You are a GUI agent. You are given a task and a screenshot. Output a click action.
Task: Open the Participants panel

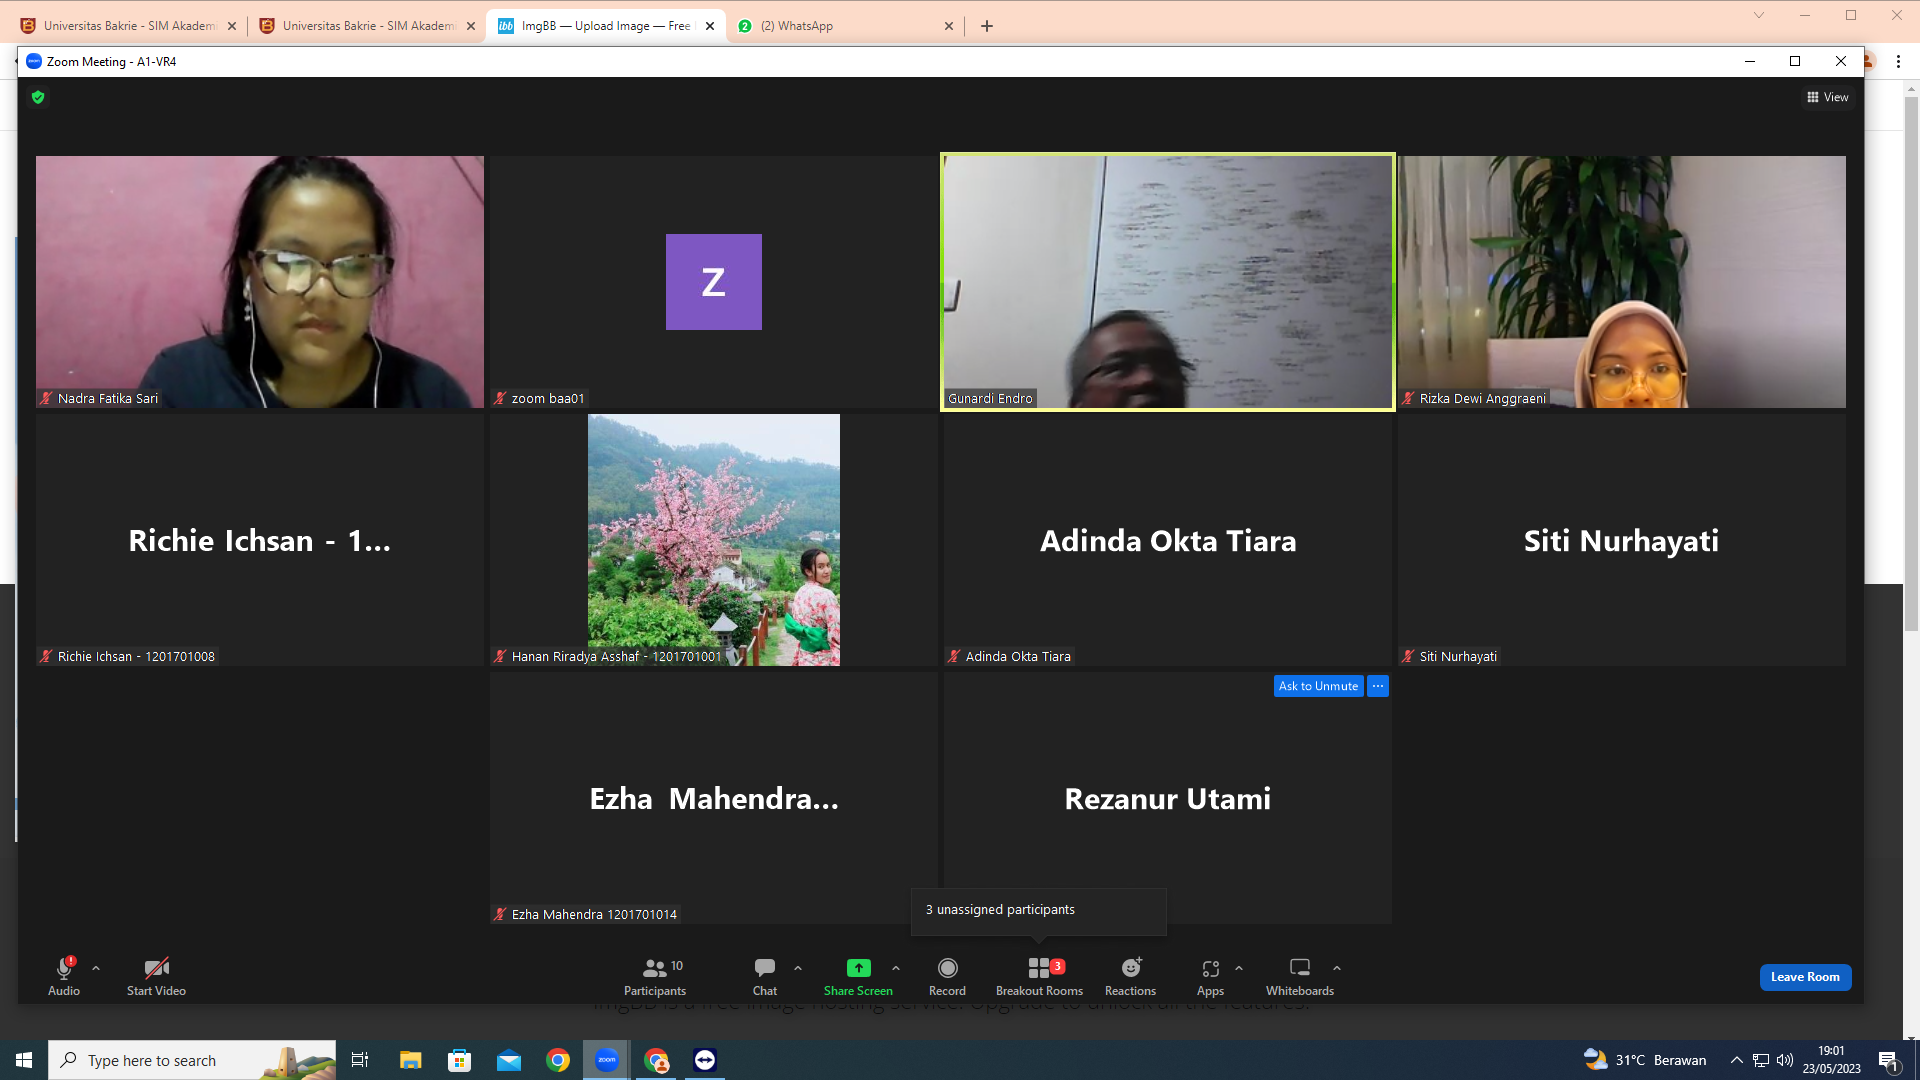(x=655, y=976)
